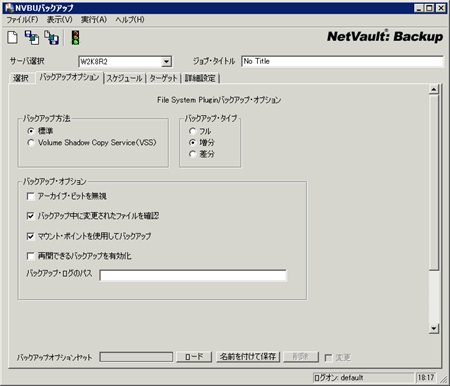Click the バックアップ・ログのパス text field

tap(193, 275)
